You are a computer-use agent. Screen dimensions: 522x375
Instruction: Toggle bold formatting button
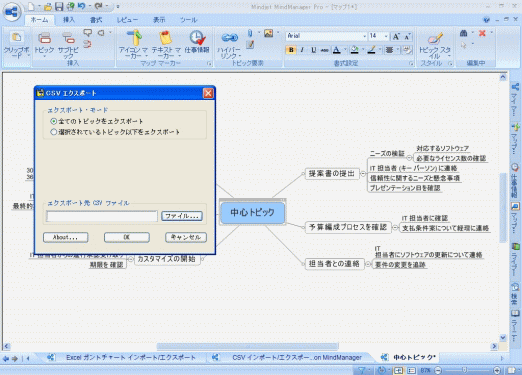291,50
